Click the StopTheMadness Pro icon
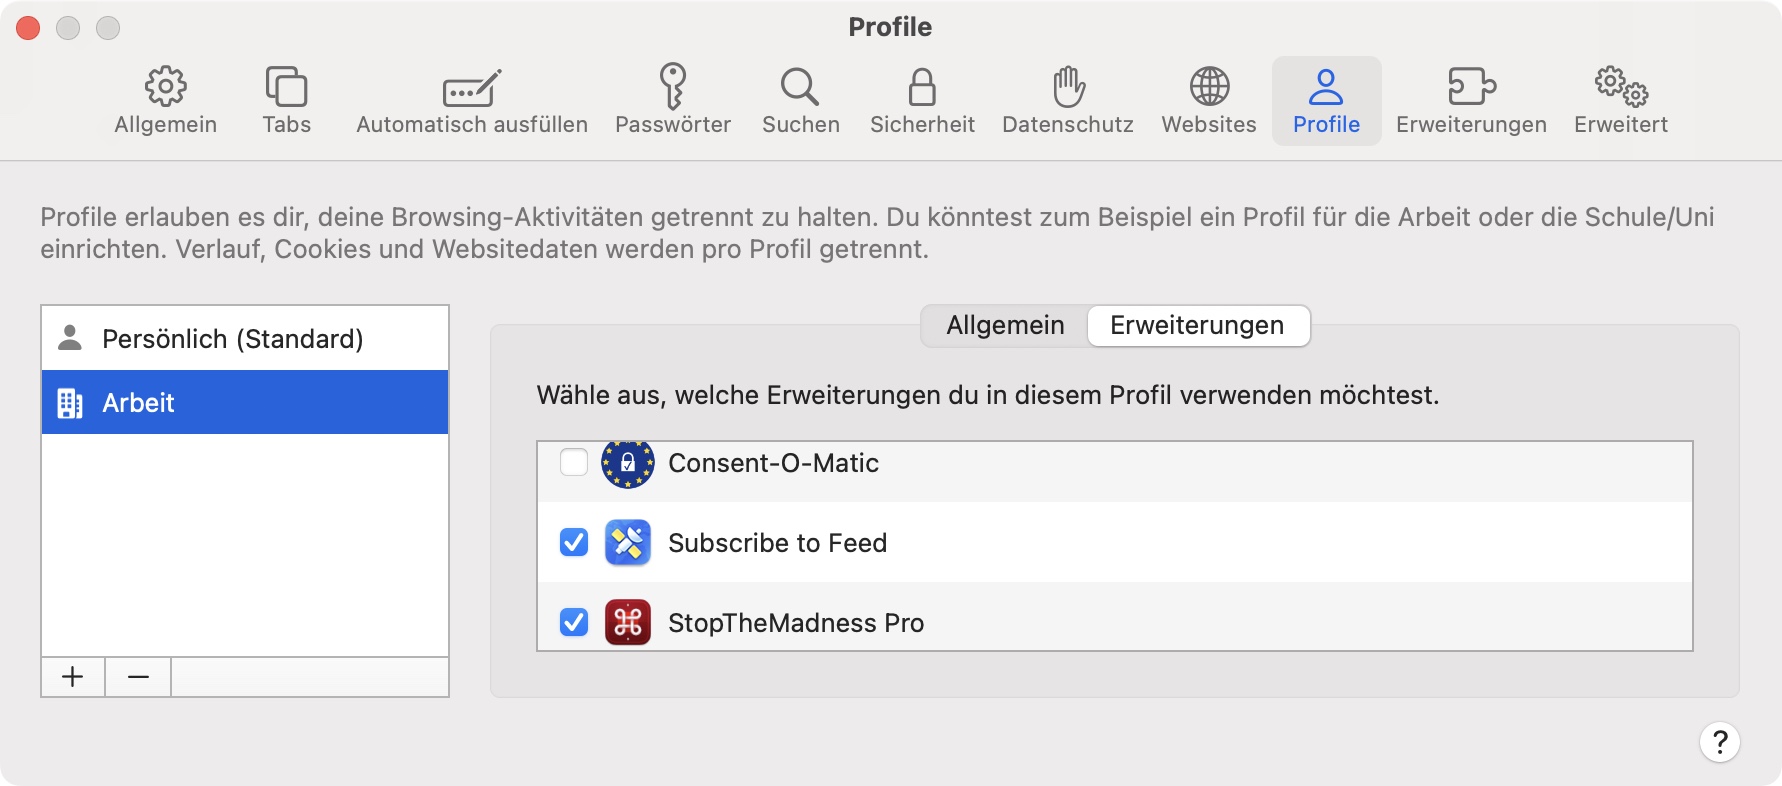 (x=628, y=623)
